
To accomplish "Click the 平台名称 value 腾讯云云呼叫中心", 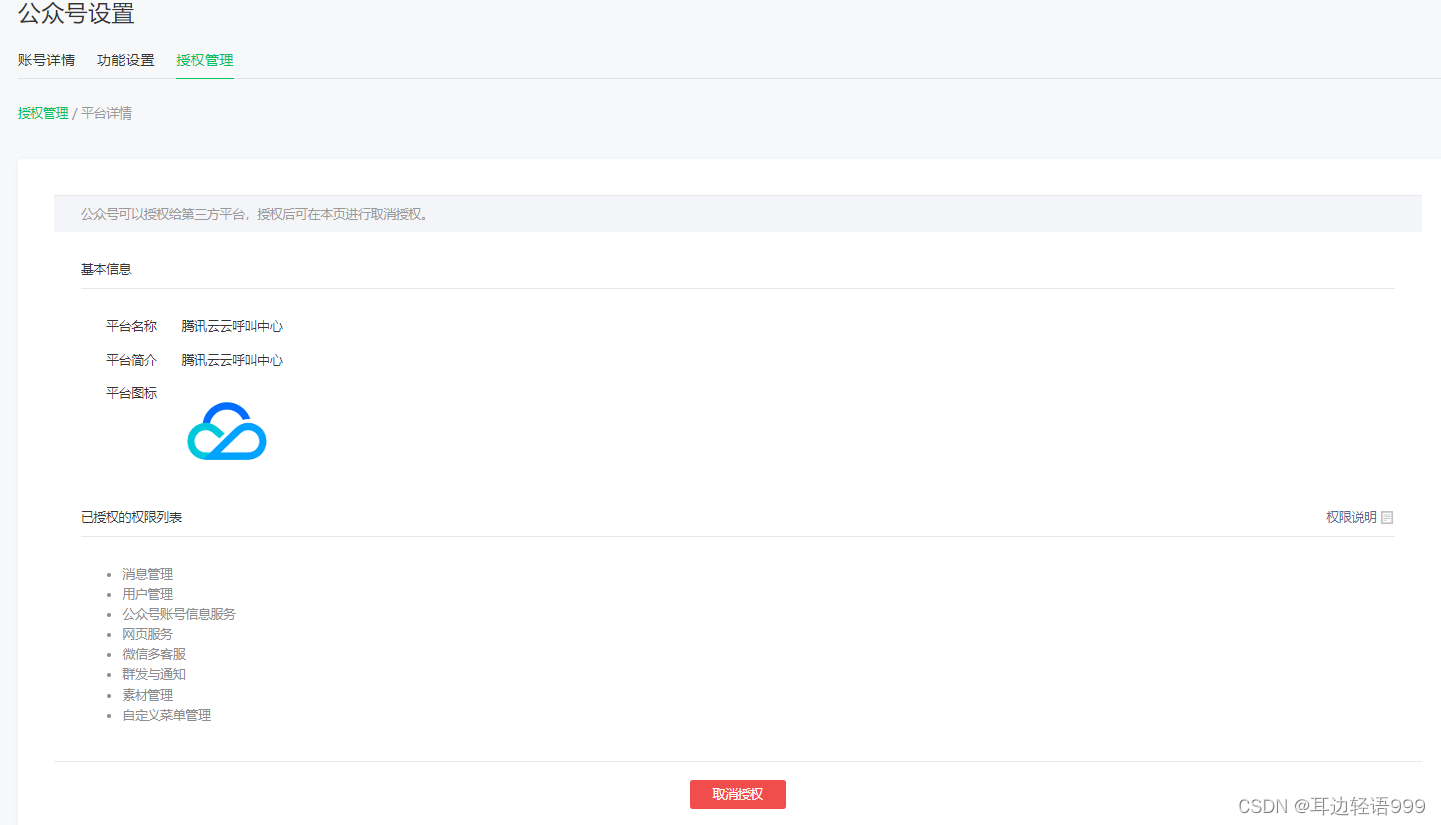I will pyautogui.click(x=233, y=326).
